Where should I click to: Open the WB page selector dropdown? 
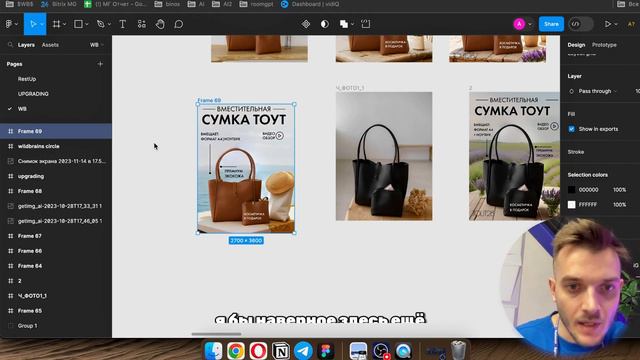point(97,45)
